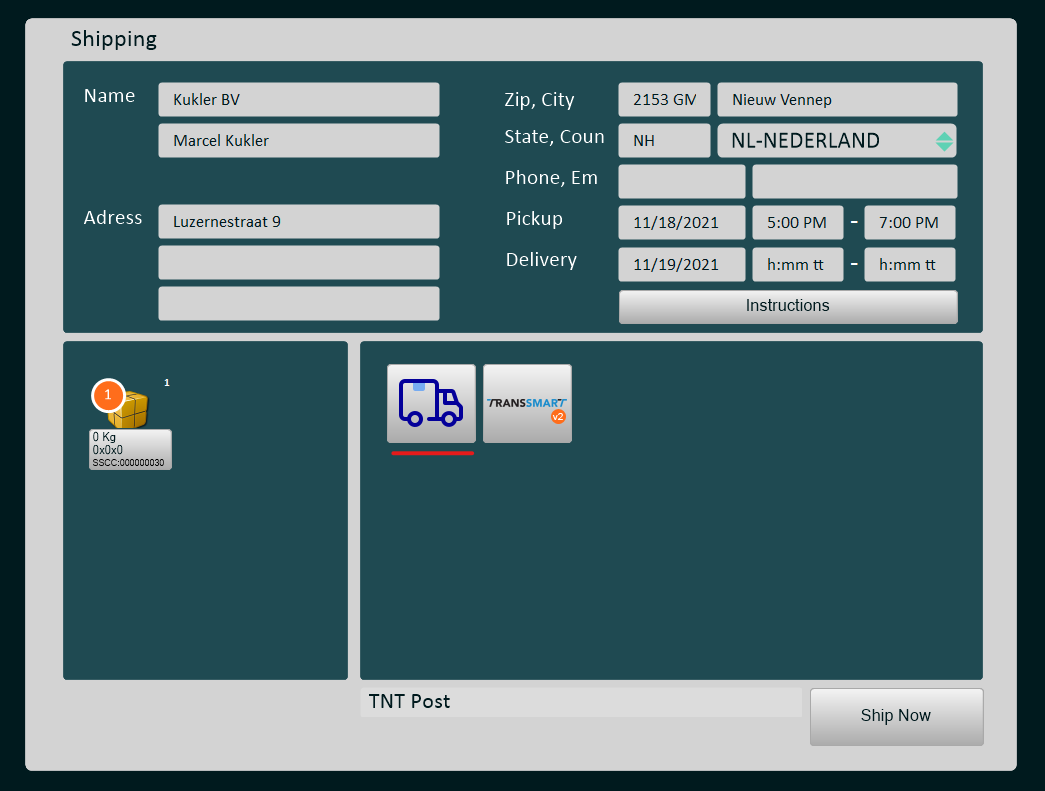Change the 5:00 PM pickup start time
Screen dimensions: 1045x791
[797, 223]
